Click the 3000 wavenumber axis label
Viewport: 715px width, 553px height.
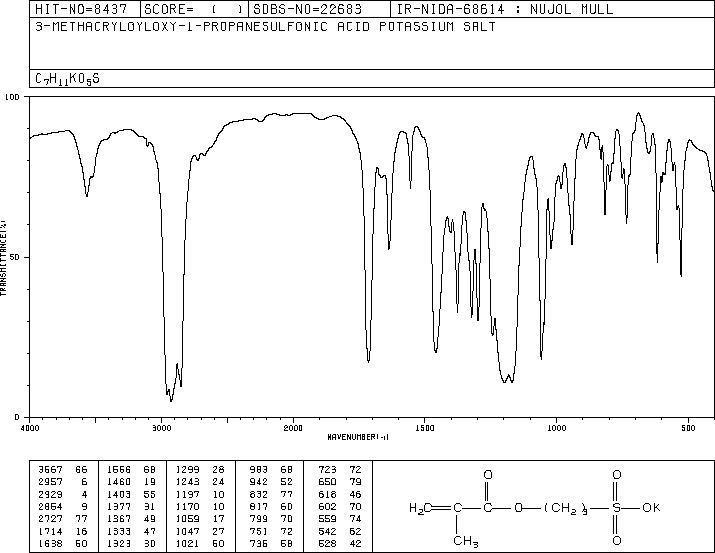(161, 428)
